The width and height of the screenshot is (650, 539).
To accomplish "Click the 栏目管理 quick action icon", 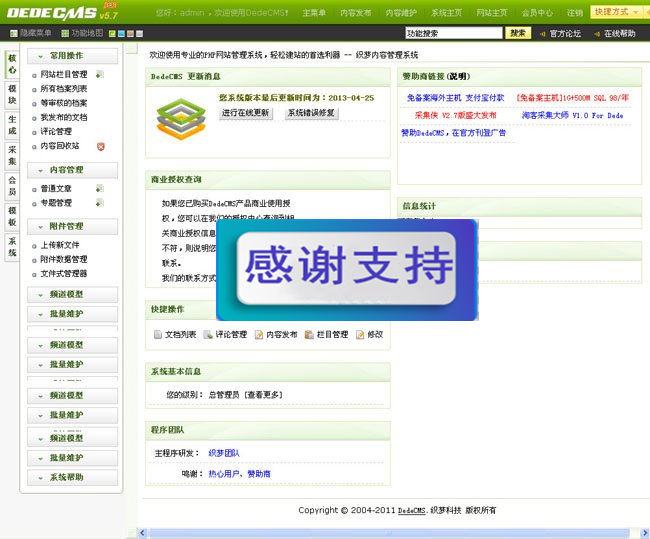I will 309,335.
